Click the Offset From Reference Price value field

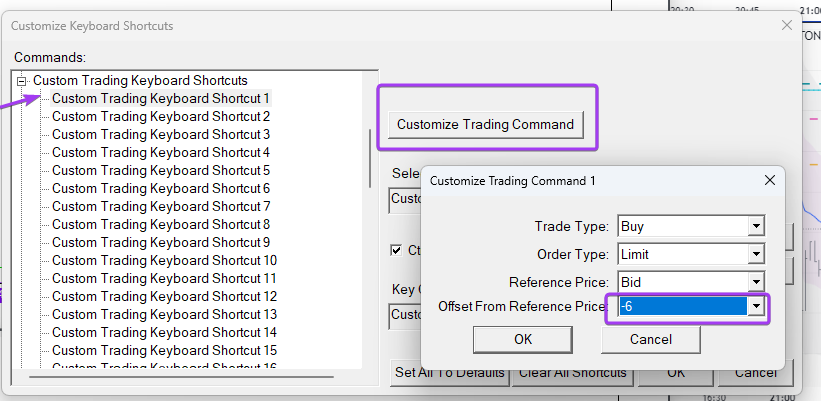click(x=682, y=306)
